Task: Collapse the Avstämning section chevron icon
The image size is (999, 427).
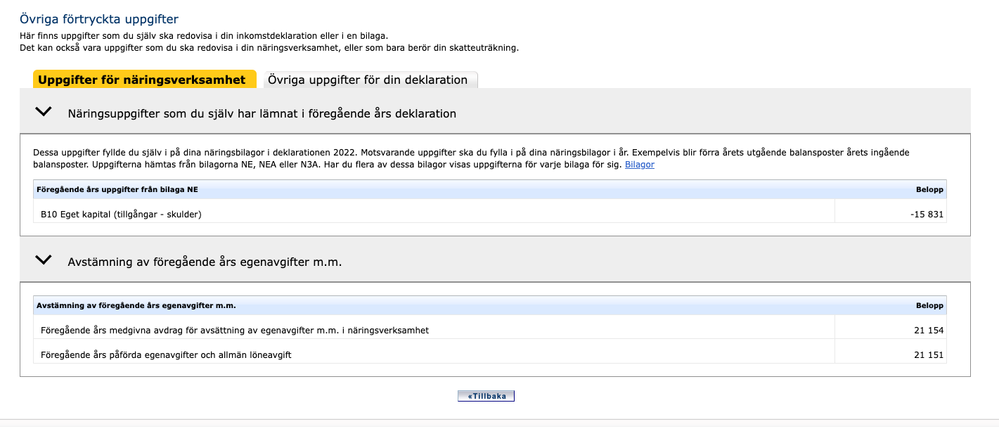Action: pos(43,260)
